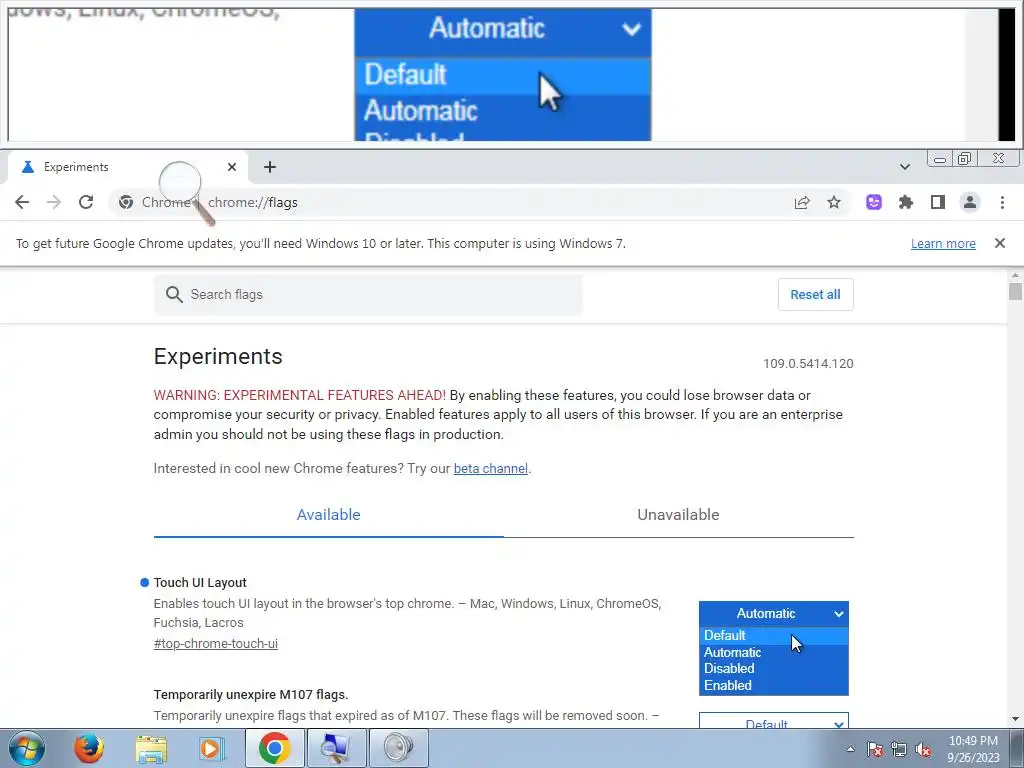Click the version number 109.0.5414.120
The width and height of the screenshot is (1024, 768).
[808, 364]
